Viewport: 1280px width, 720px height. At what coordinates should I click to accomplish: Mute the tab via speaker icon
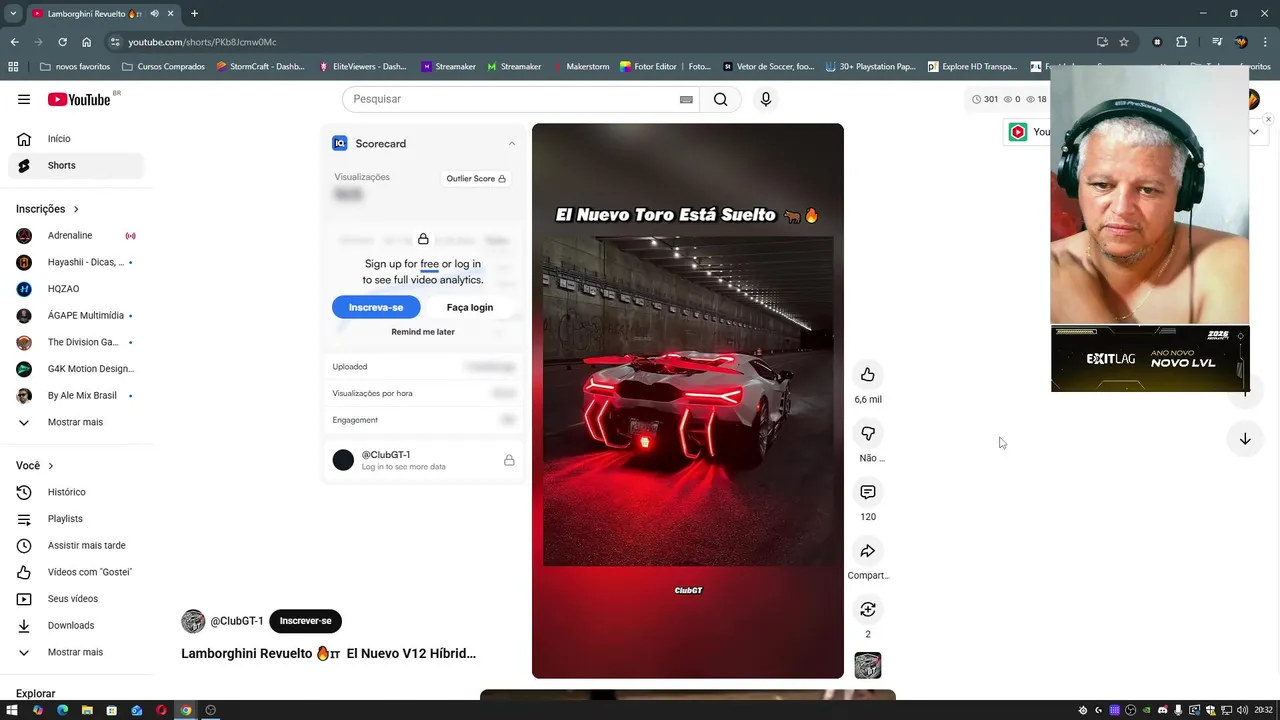tap(154, 14)
